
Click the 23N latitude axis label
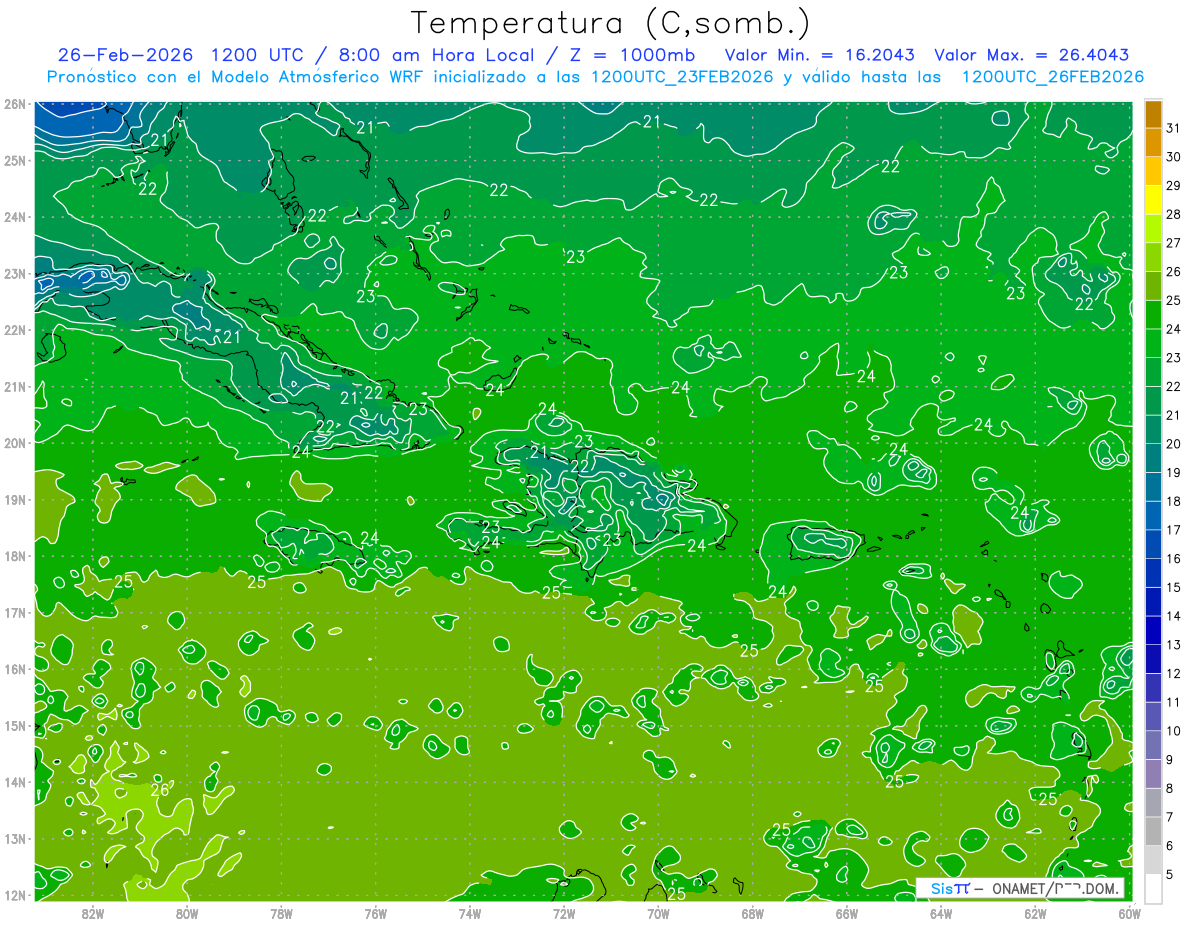[14, 273]
